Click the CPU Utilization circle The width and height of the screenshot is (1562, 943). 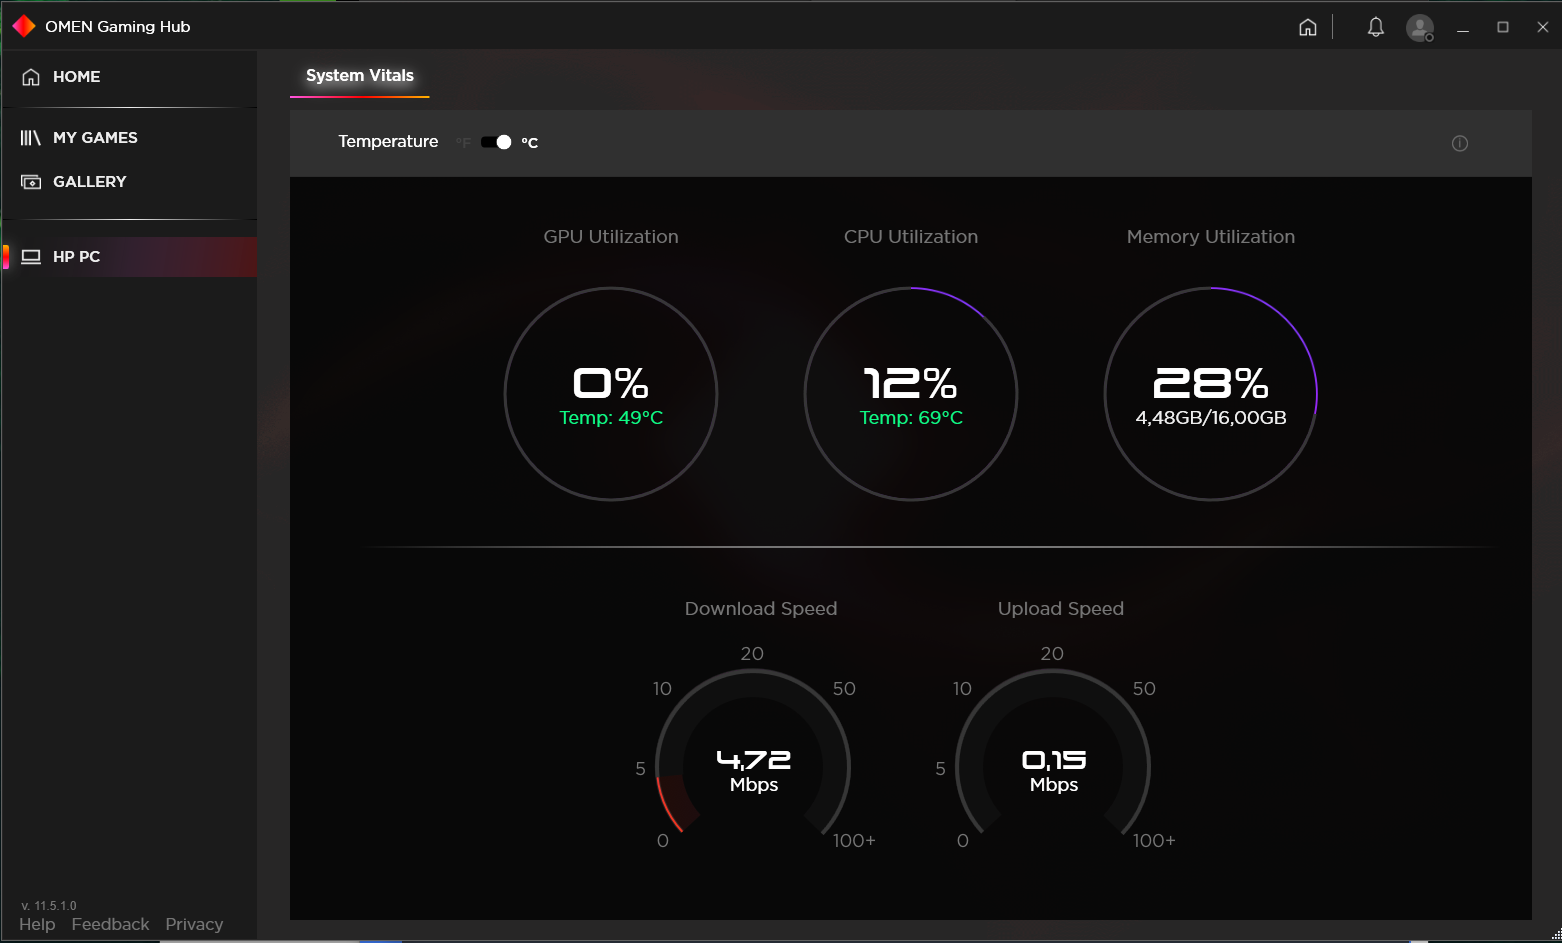[x=910, y=394]
